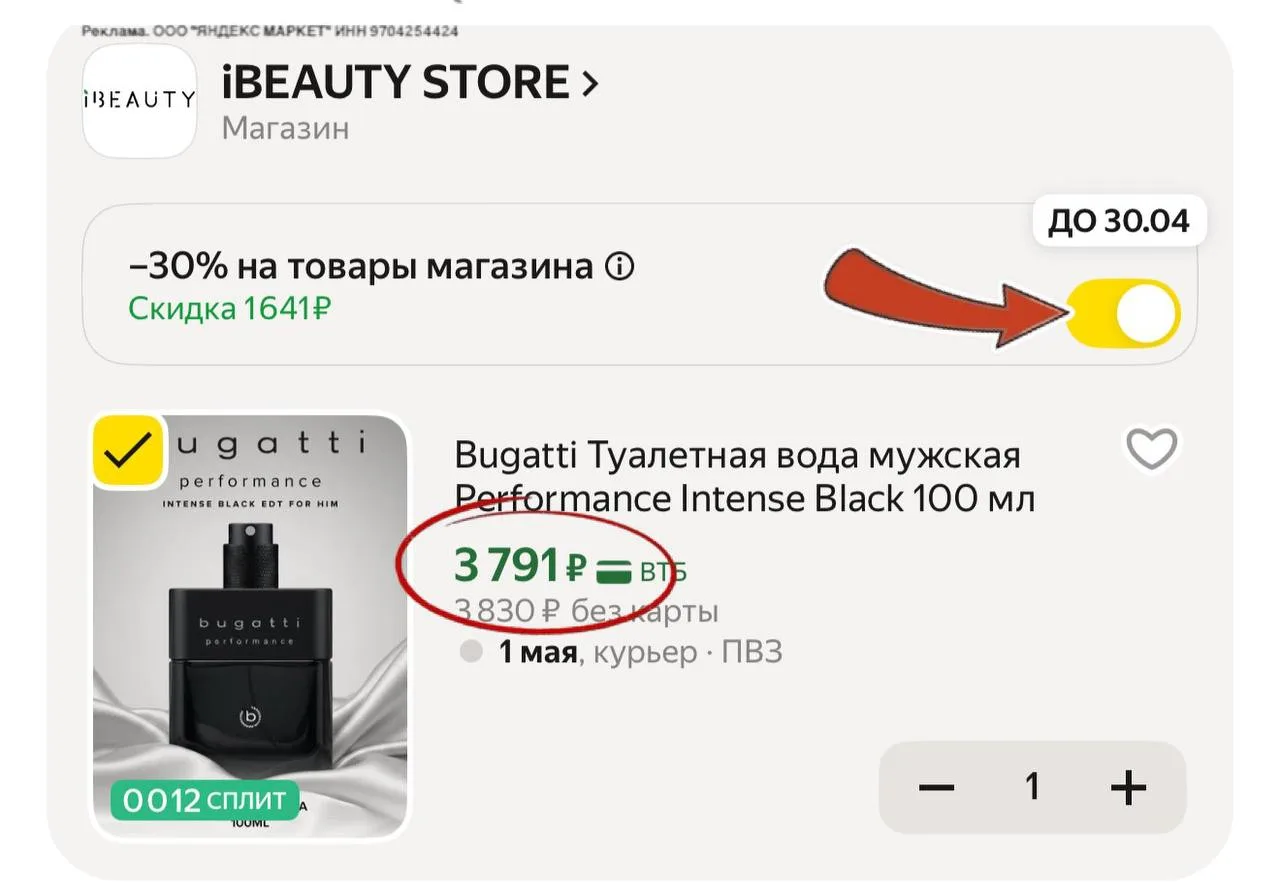Uncheck the yellow product selection checkbox

click(x=129, y=451)
